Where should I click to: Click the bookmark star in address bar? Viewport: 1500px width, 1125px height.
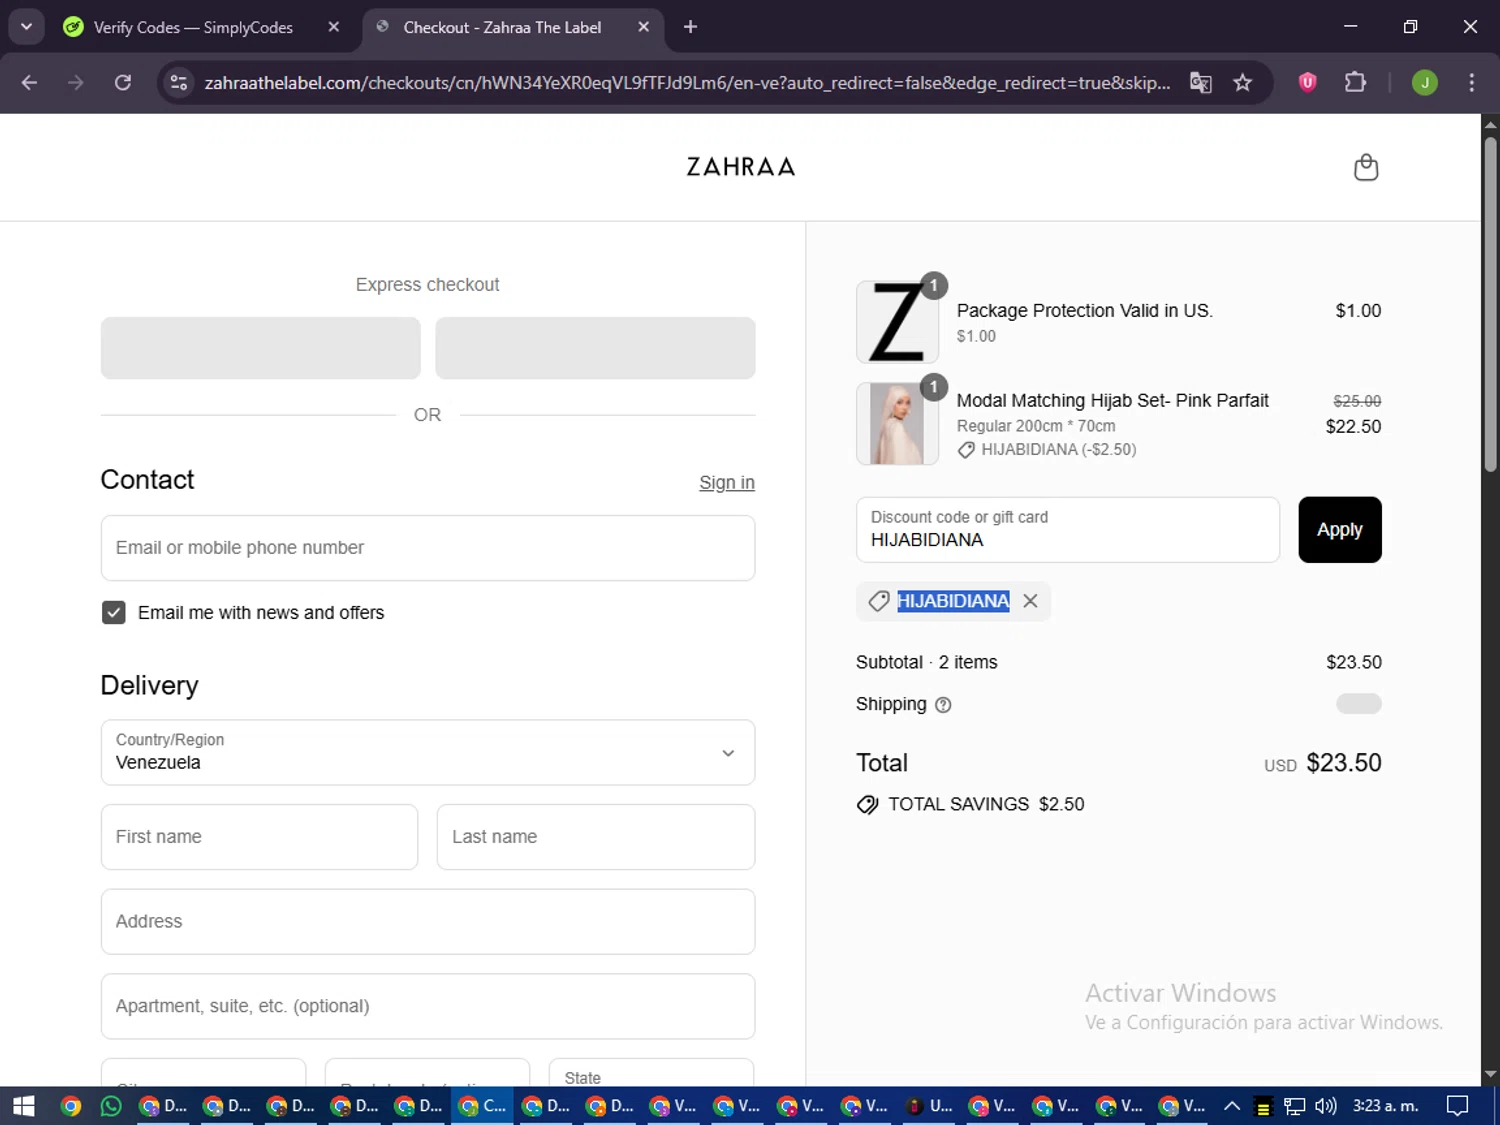[x=1242, y=83]
